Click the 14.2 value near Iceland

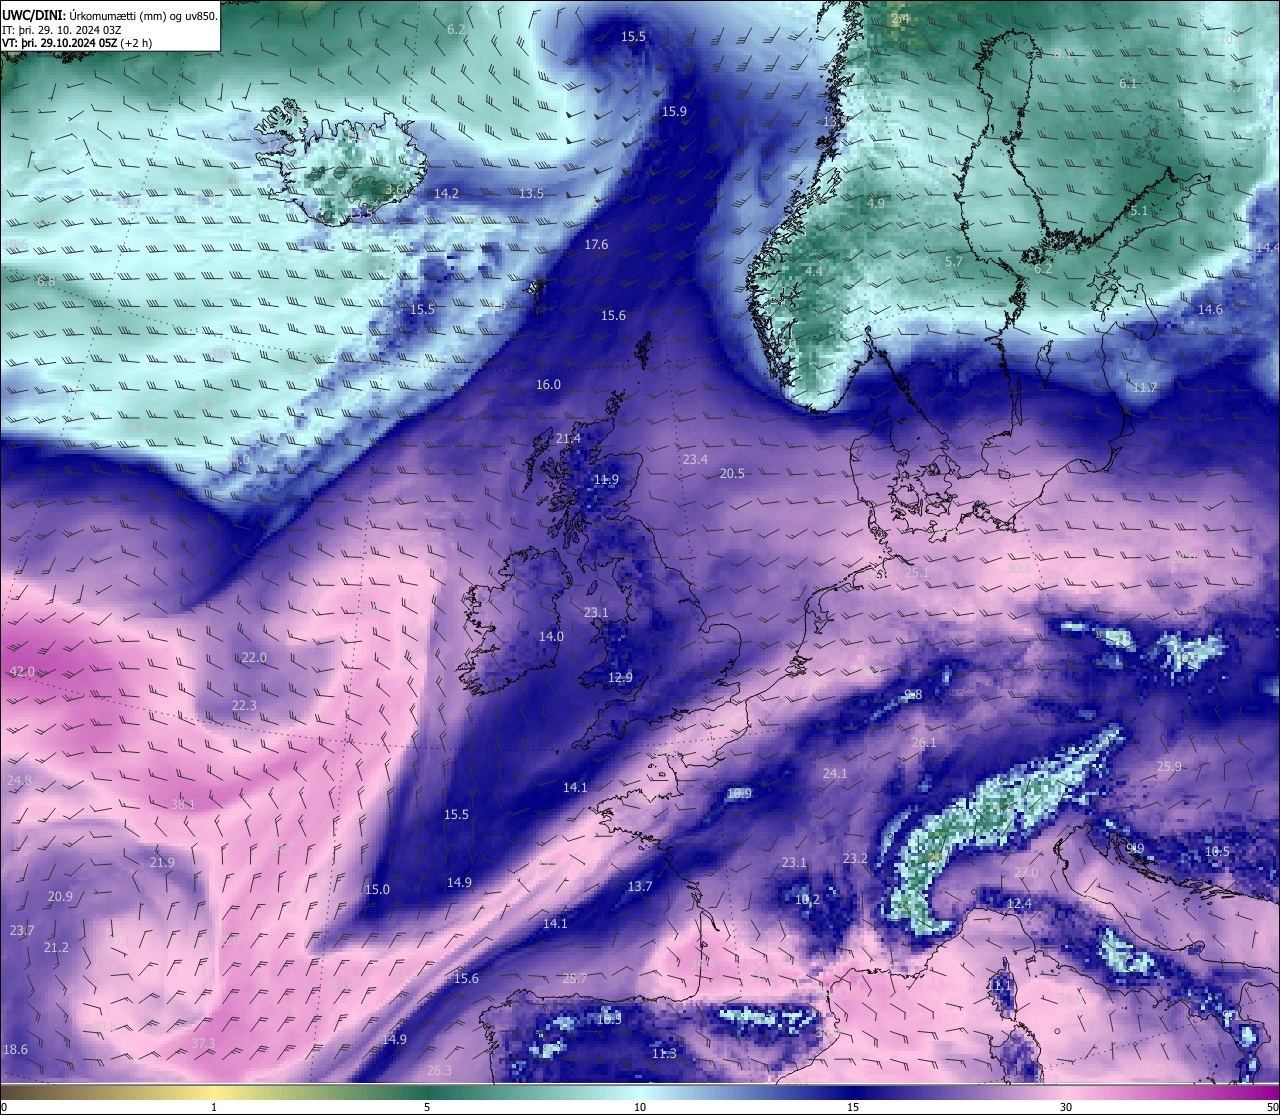pyautogui.click(x=446, y=193)
